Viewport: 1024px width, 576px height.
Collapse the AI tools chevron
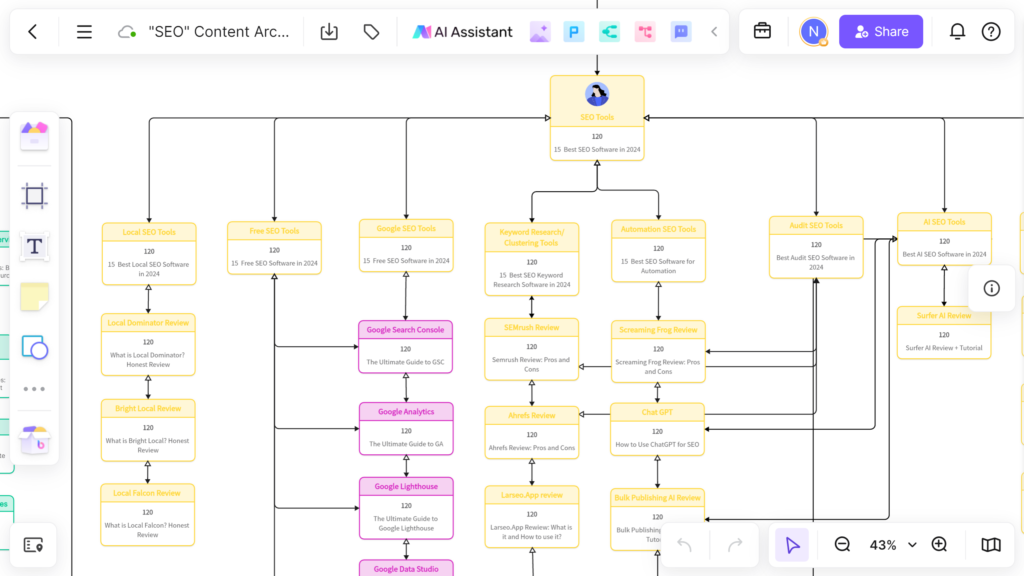coord(714,32)
